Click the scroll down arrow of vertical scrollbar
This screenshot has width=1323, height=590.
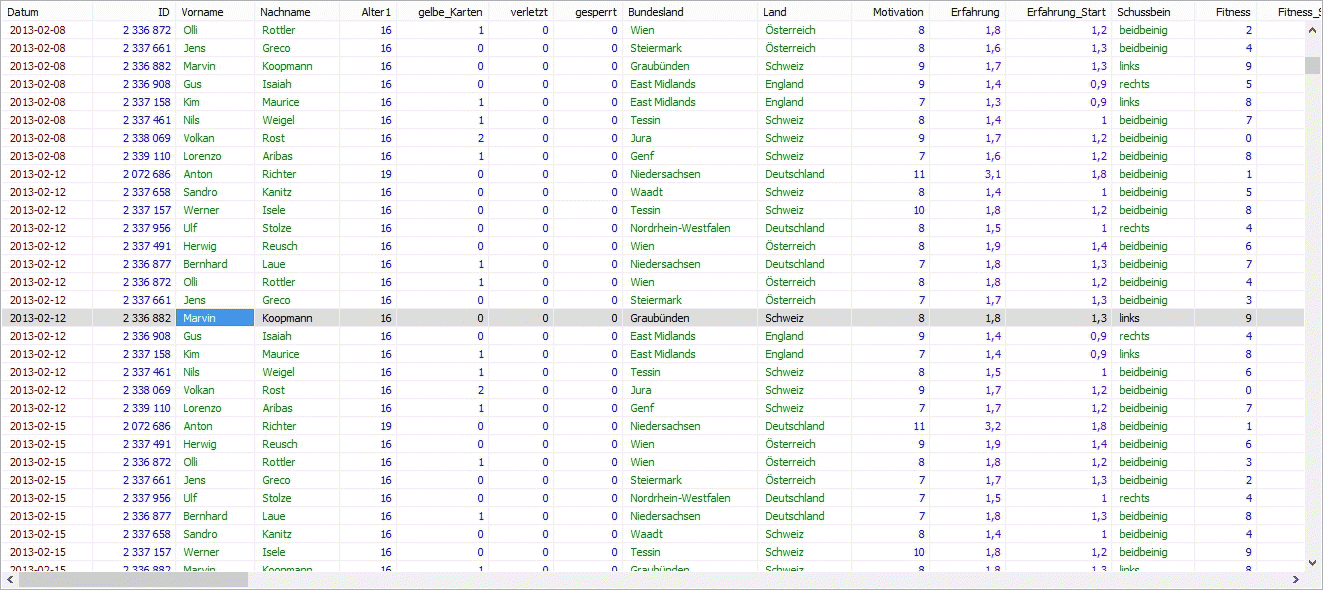pyautogui.click(x=1313, y=562)
